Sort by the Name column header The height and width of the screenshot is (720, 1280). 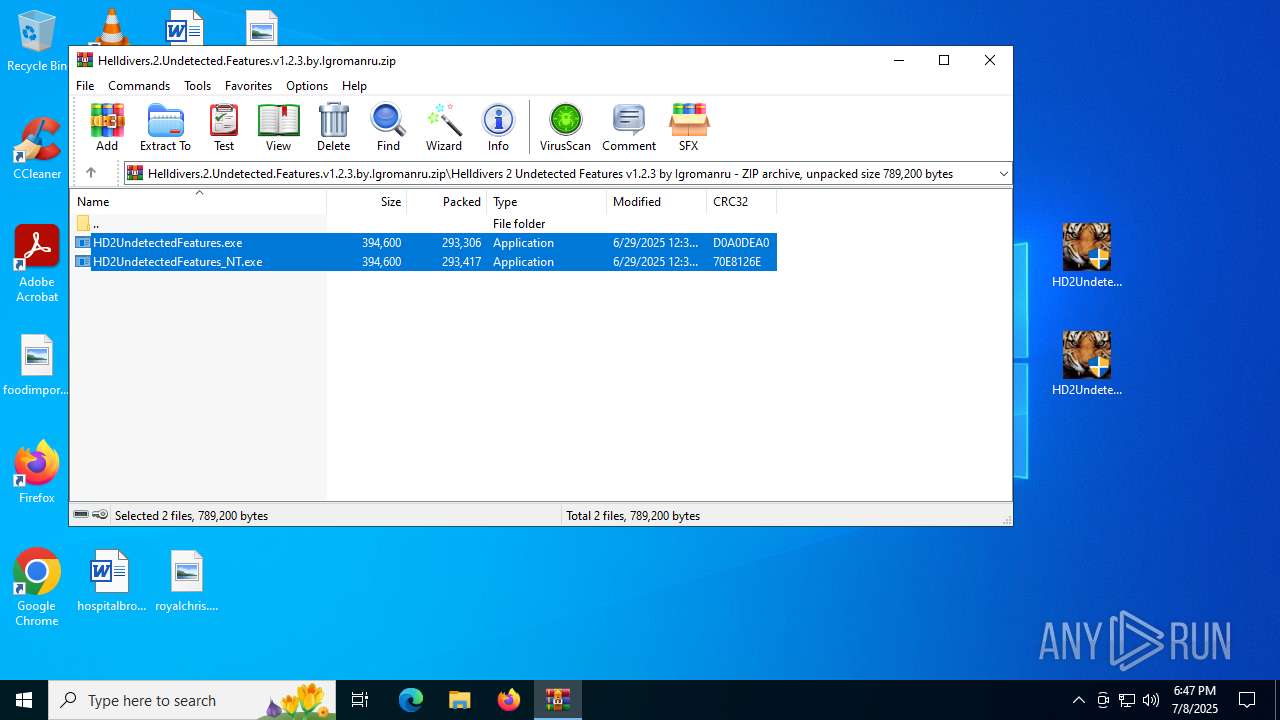coord(198,201)
